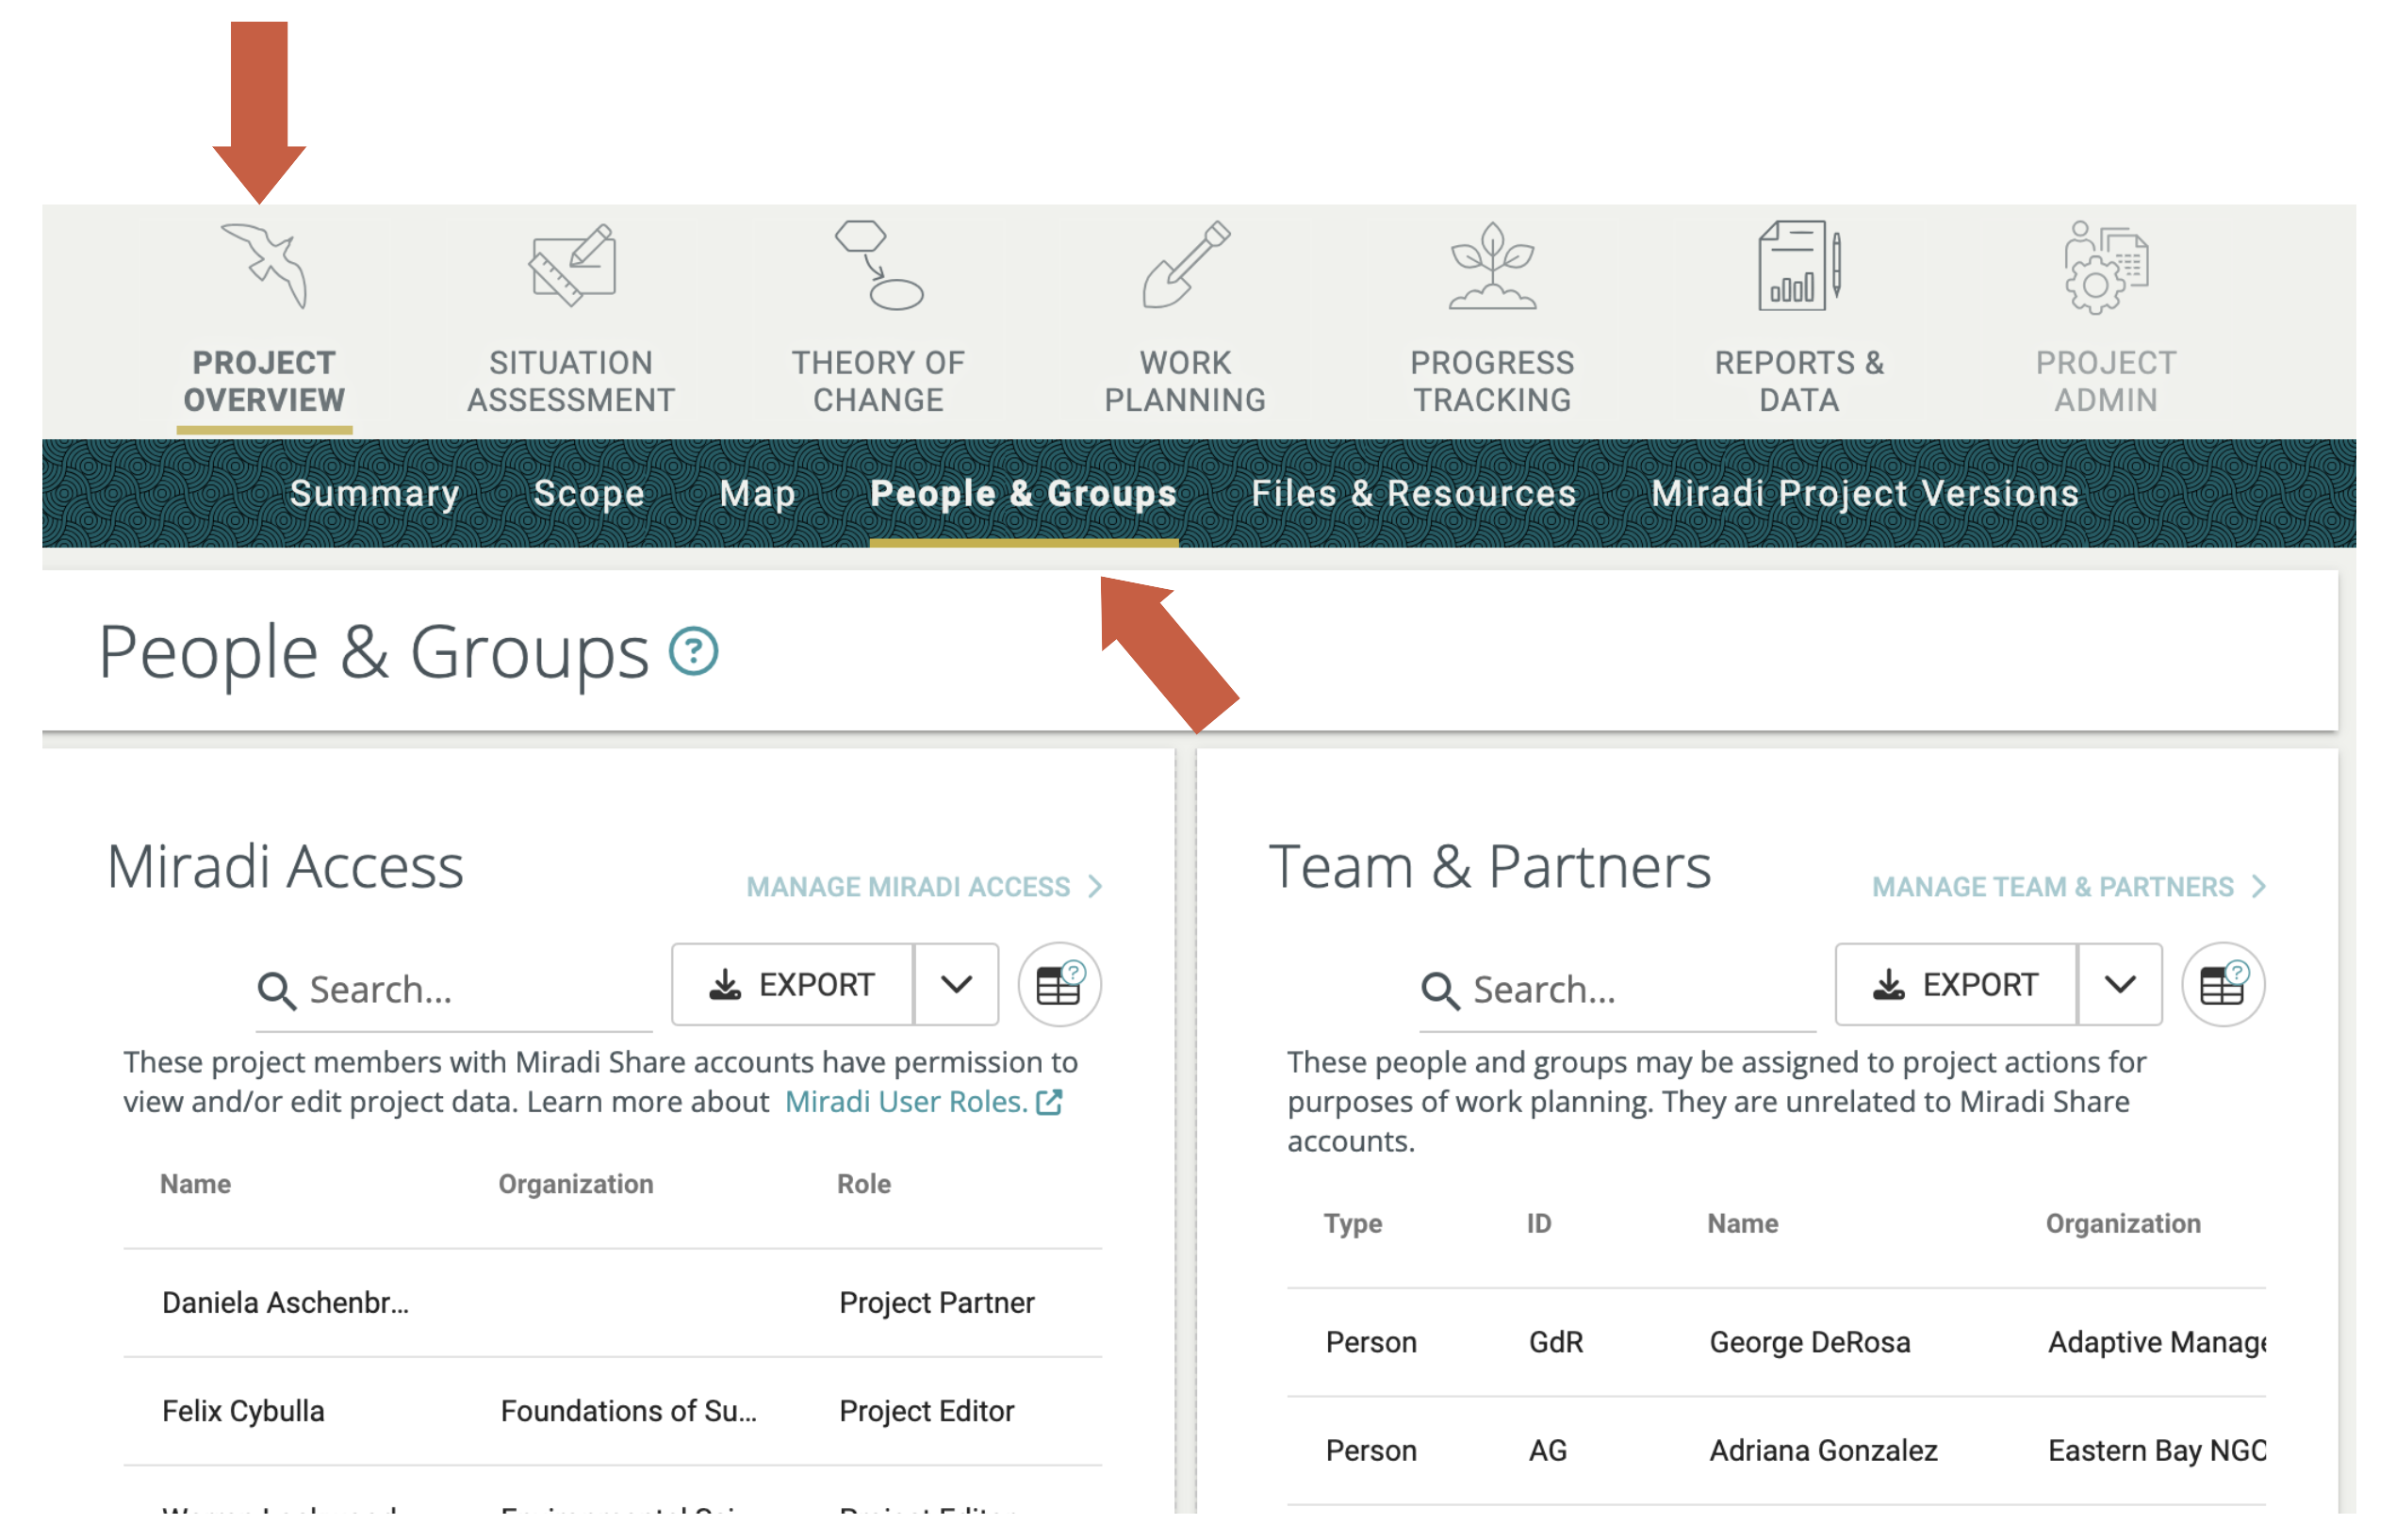The height and width of the screenshot is (1540, 2396).
Task: Open Reports & Data chart icon
Action: [1798, 266]
